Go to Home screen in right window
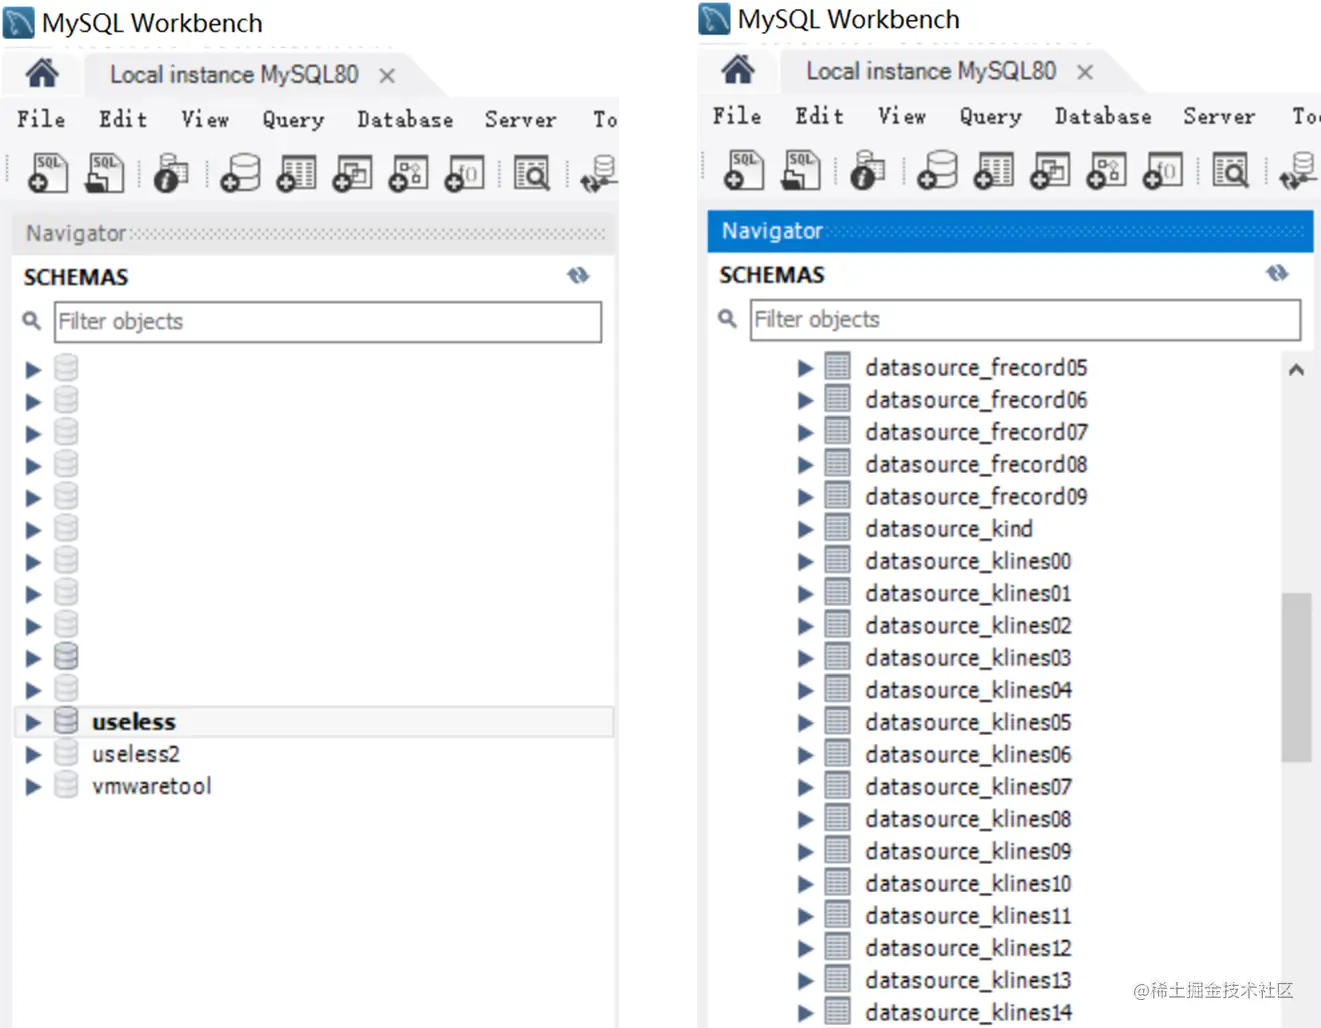Screen dimensions: 1321x1028 coord(738,70)
